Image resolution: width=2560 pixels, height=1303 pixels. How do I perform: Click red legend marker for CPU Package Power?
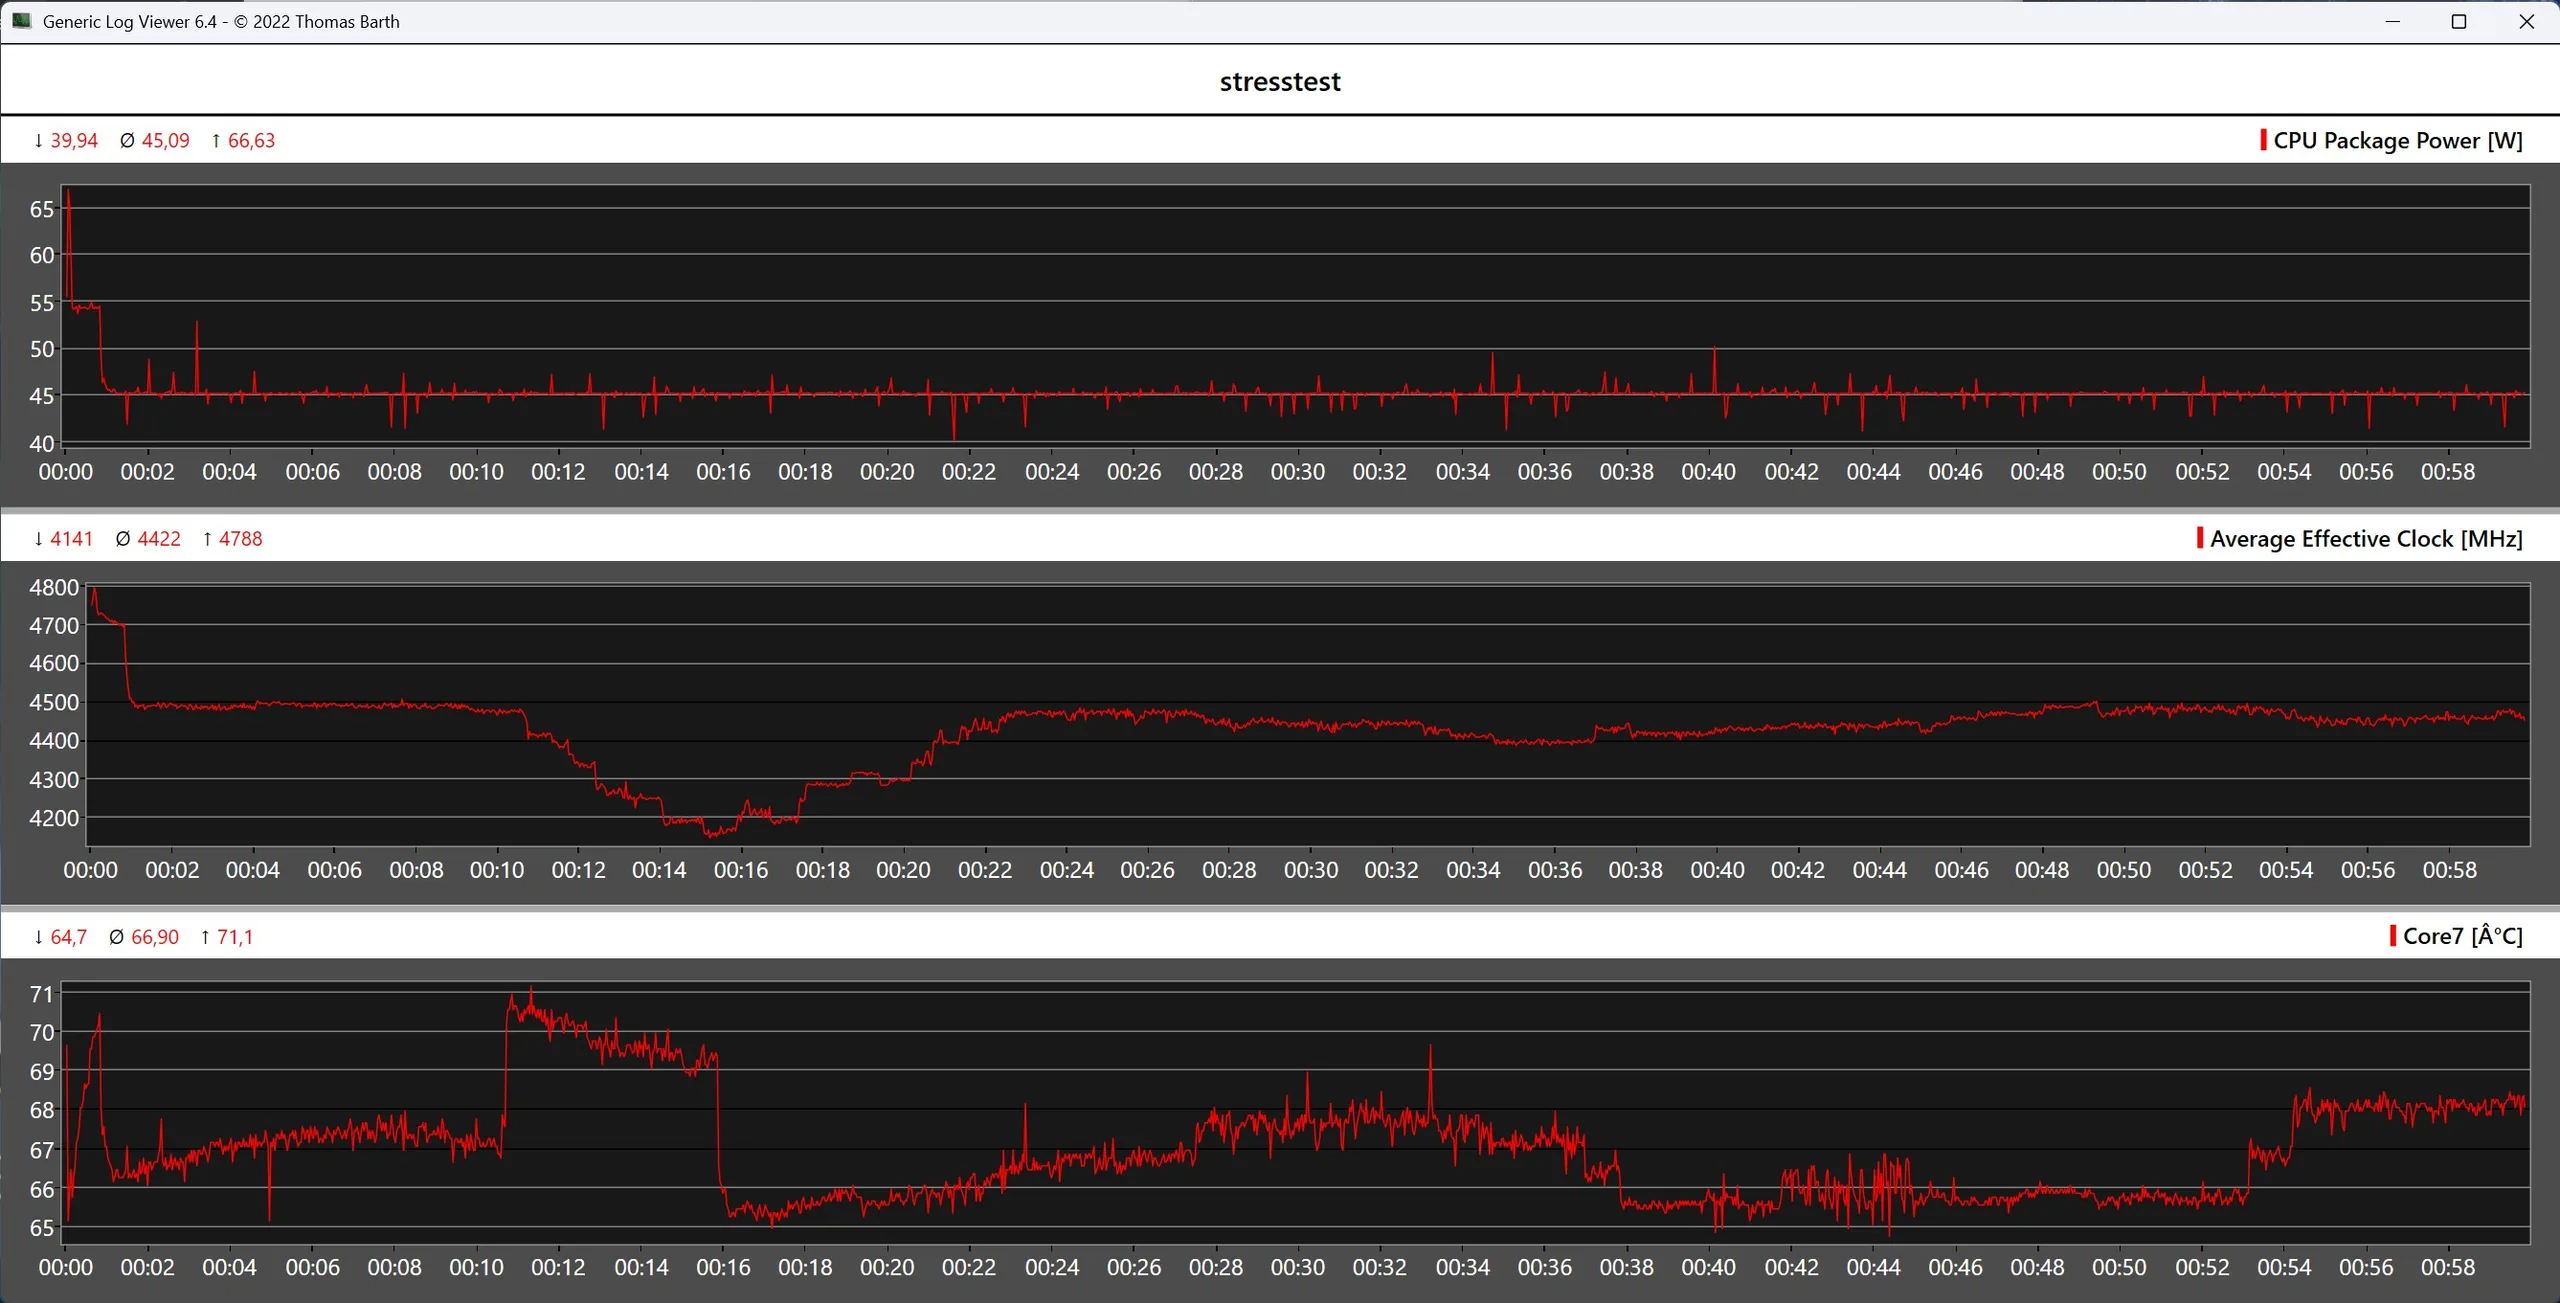2263,140
